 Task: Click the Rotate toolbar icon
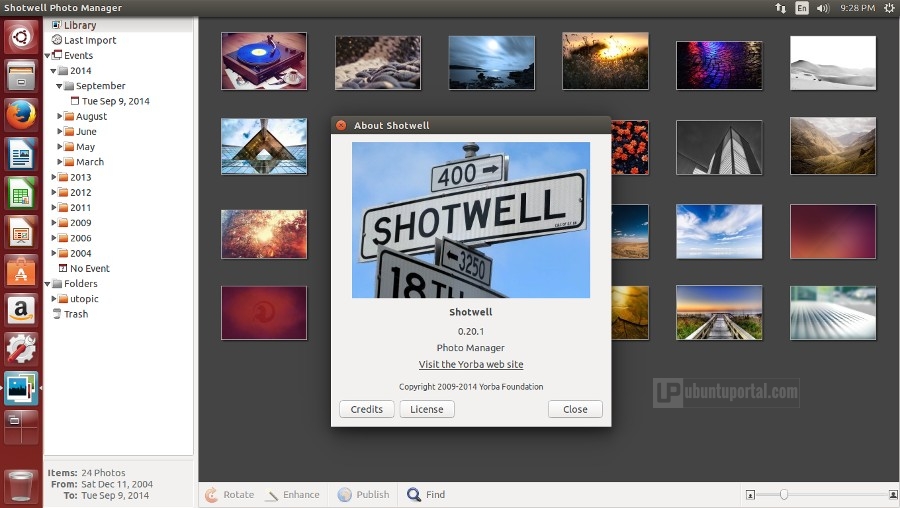click(x=211, y=495)
